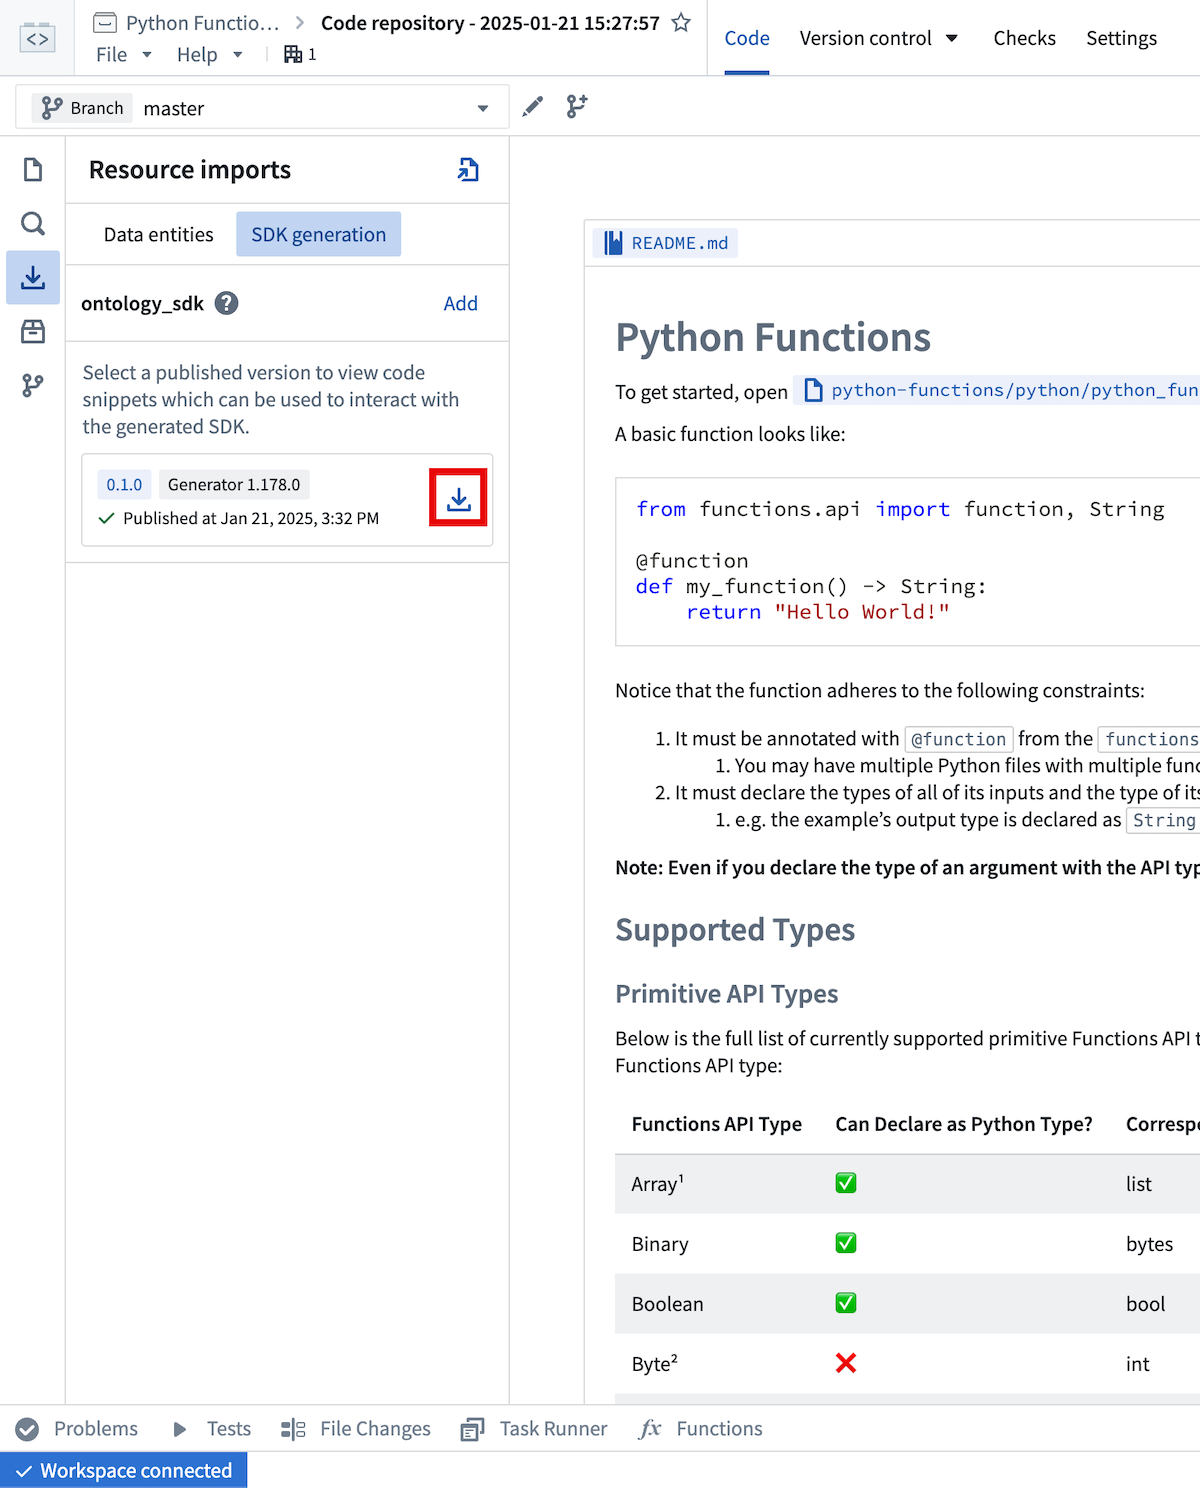Click the Binary row in types table
The width and height of the screenshot is (1200, 1488).
pos(907,1244)
